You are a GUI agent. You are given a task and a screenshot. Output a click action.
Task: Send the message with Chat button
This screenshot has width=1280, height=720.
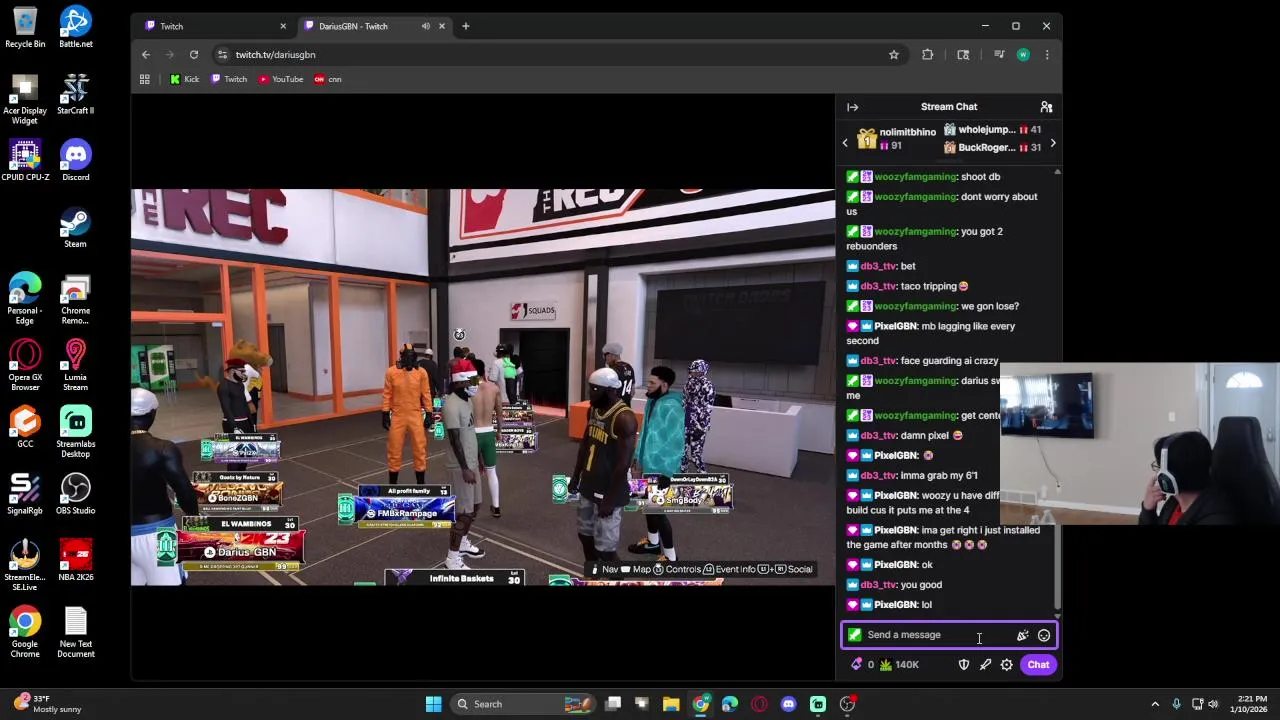(1038, 665)
